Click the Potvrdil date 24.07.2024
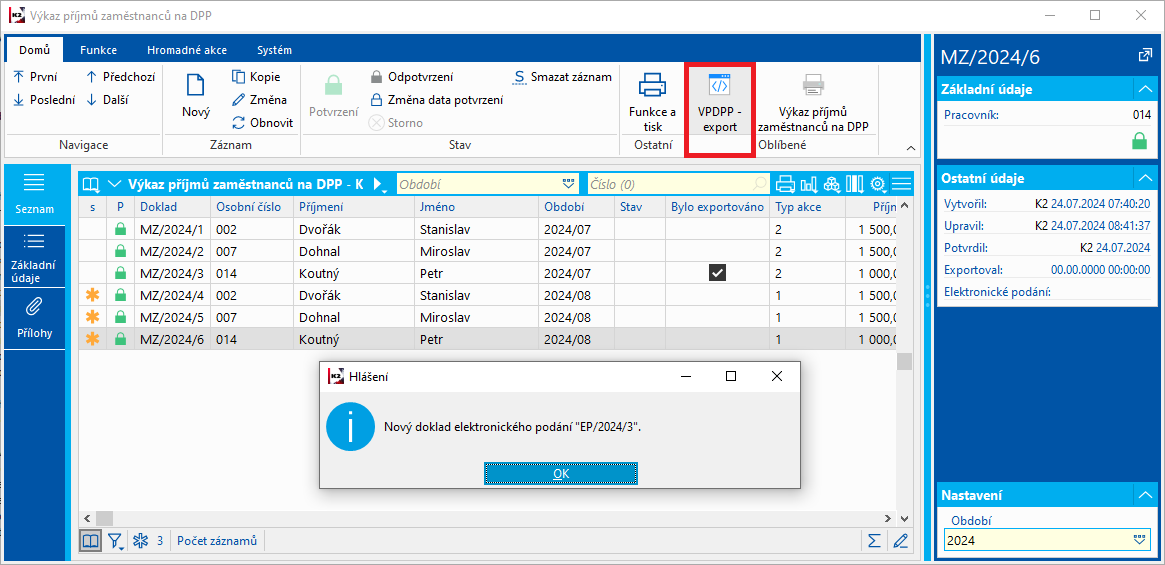The image size is (1165, 565). coord(1123,248)
